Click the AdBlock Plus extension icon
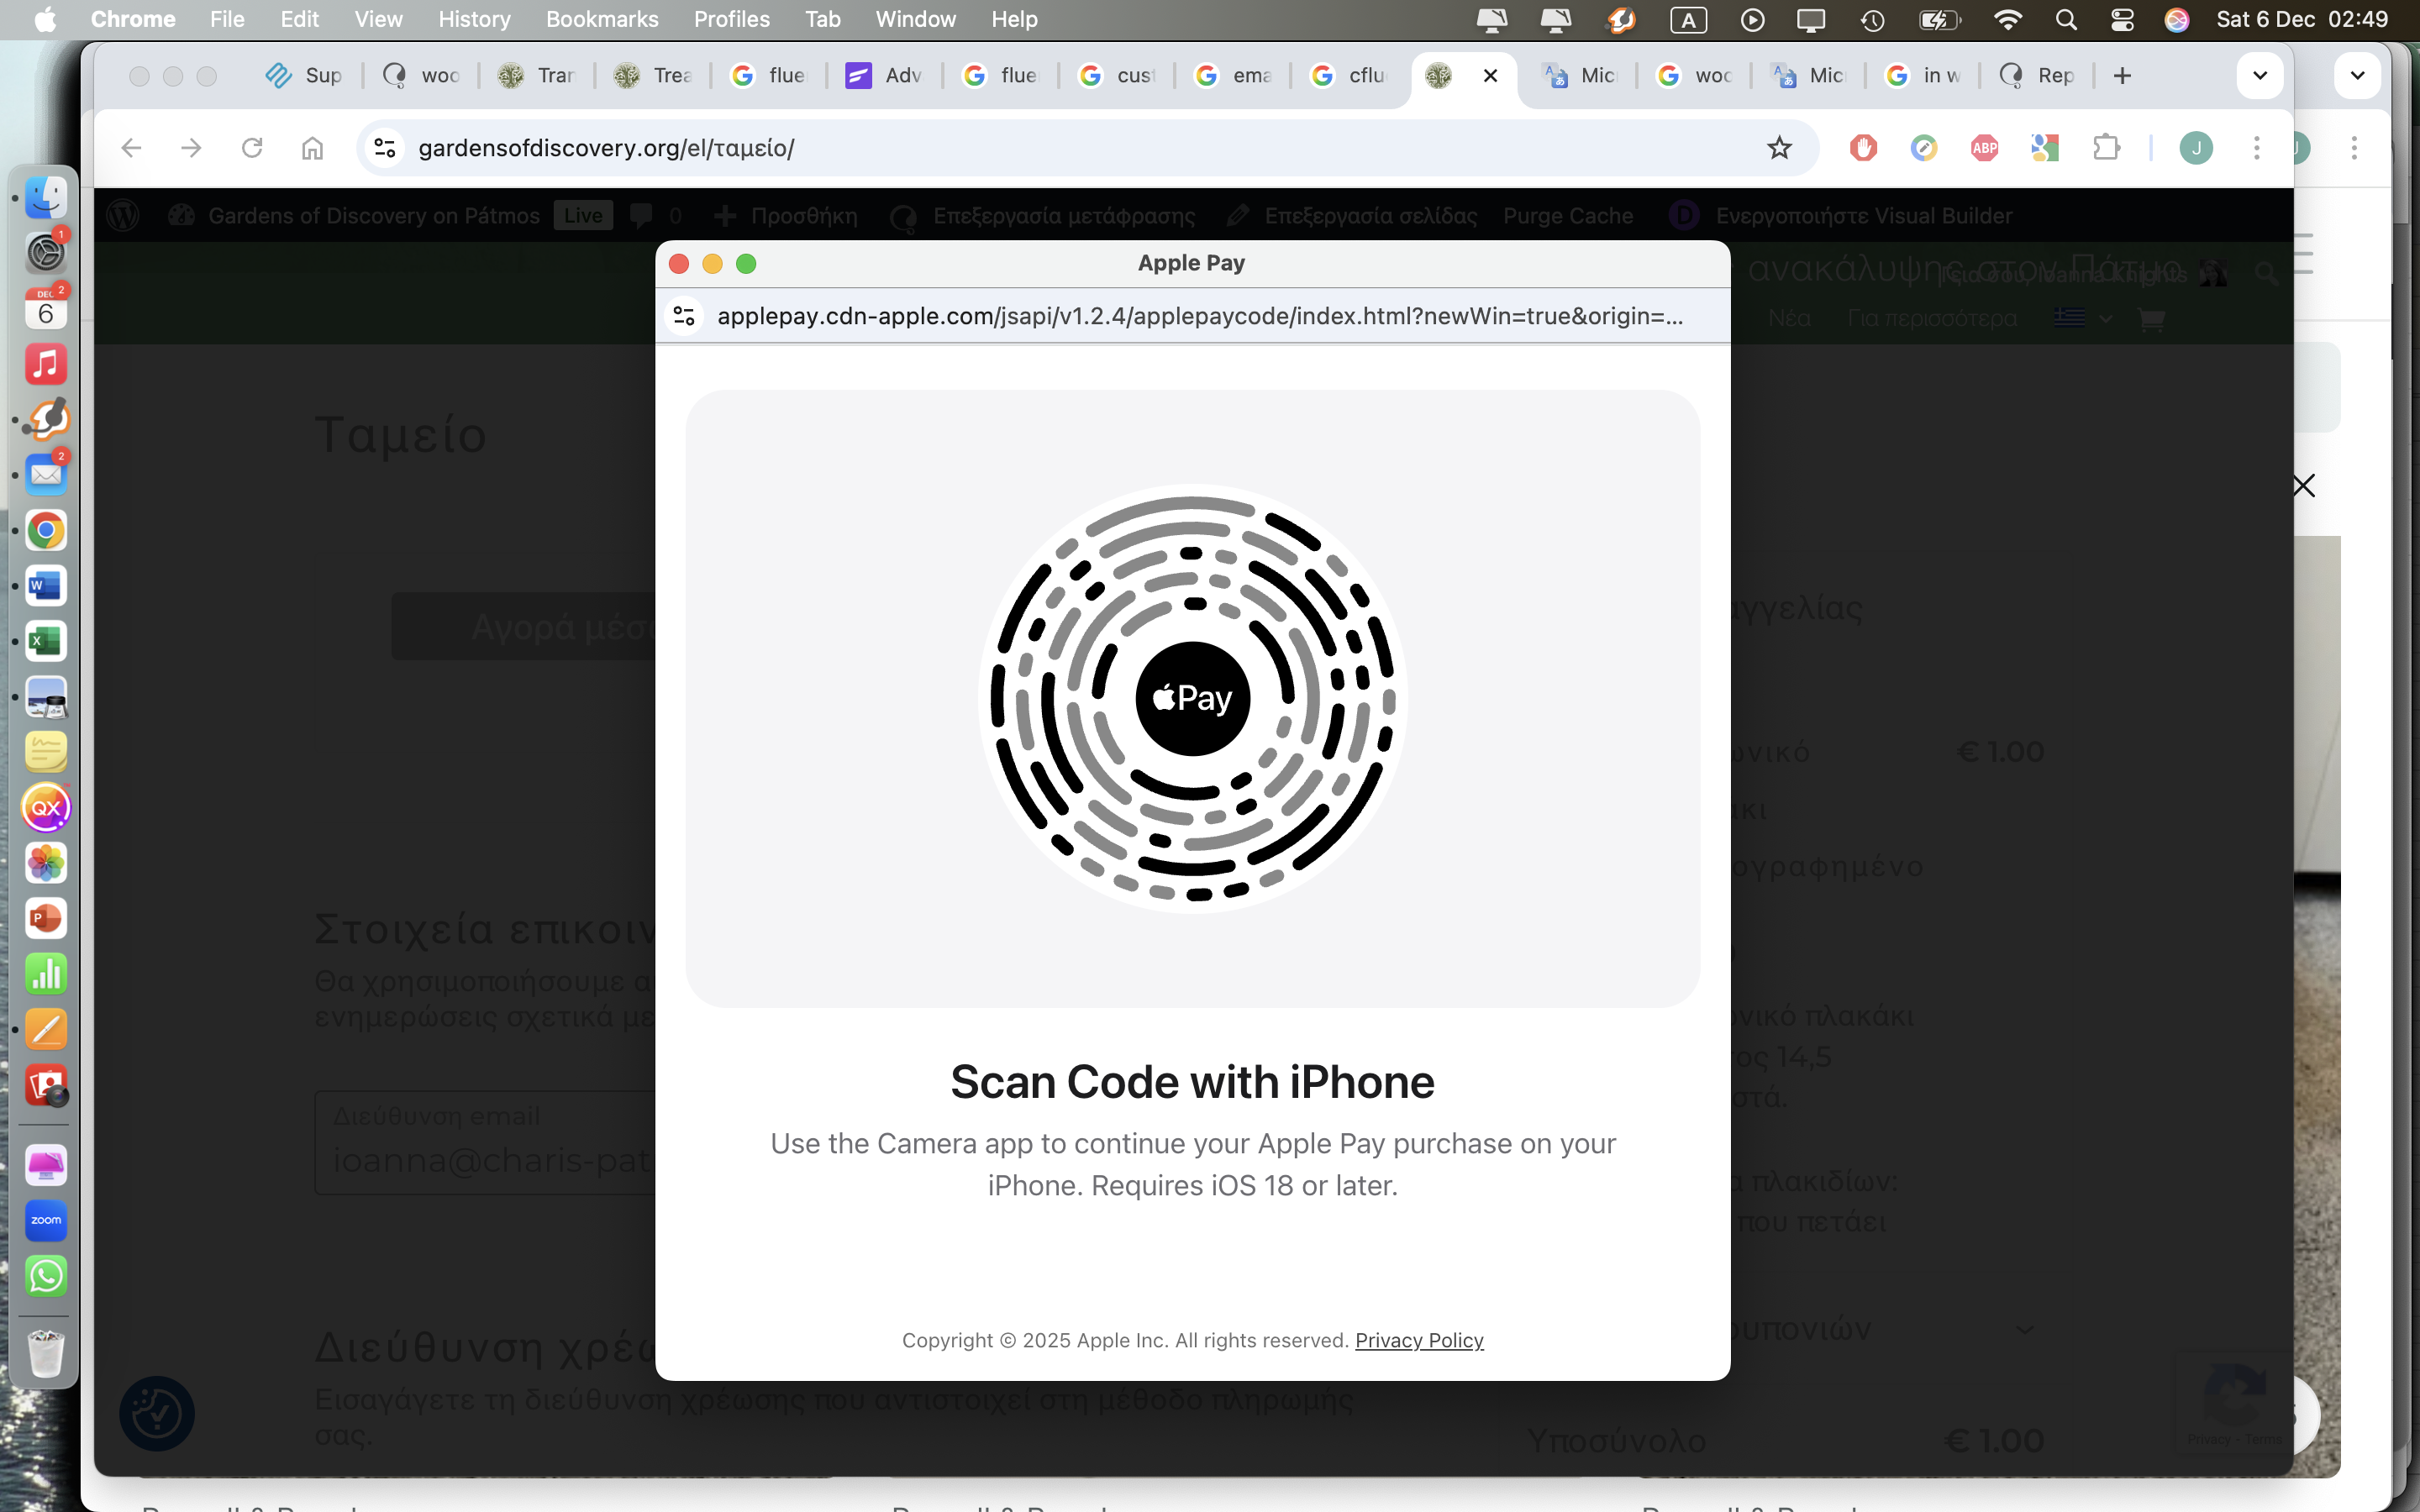This screenshot has width=2420, height=1512. (1984, 148)
